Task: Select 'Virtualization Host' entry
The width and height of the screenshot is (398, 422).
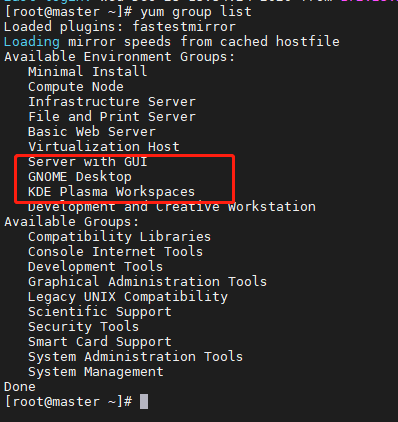Action: [x=104, y=147]
